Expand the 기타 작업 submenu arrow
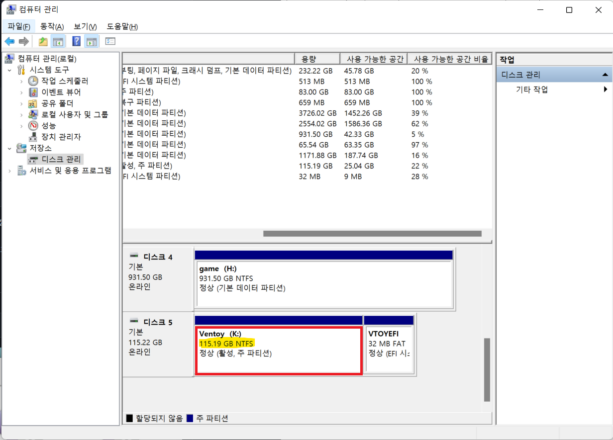Screen dimensions: 613x440 point(605,90)
